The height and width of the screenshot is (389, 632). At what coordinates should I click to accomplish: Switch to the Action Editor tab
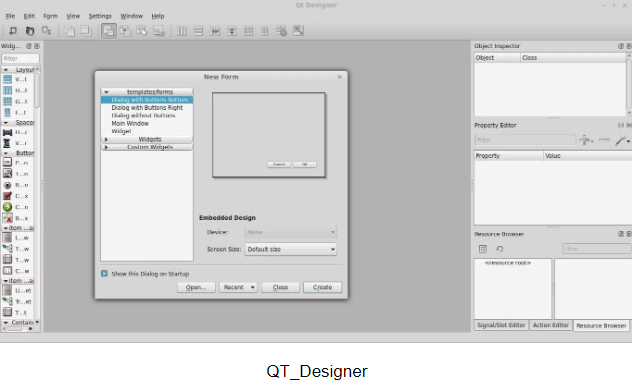[x=551, y=325]
